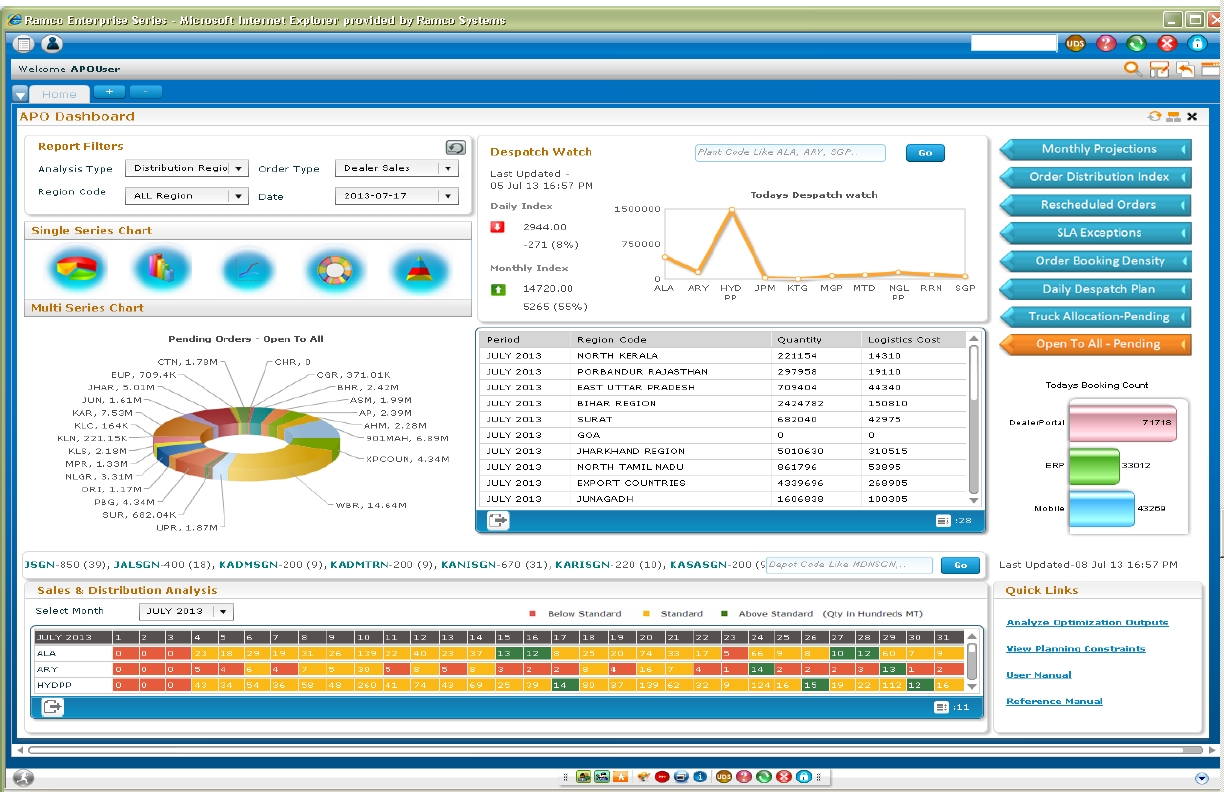Image resolution: width=1224 pixels, height=792 pixels.
Task: Select the doughnut chart icon
Action: coord(331,269)
